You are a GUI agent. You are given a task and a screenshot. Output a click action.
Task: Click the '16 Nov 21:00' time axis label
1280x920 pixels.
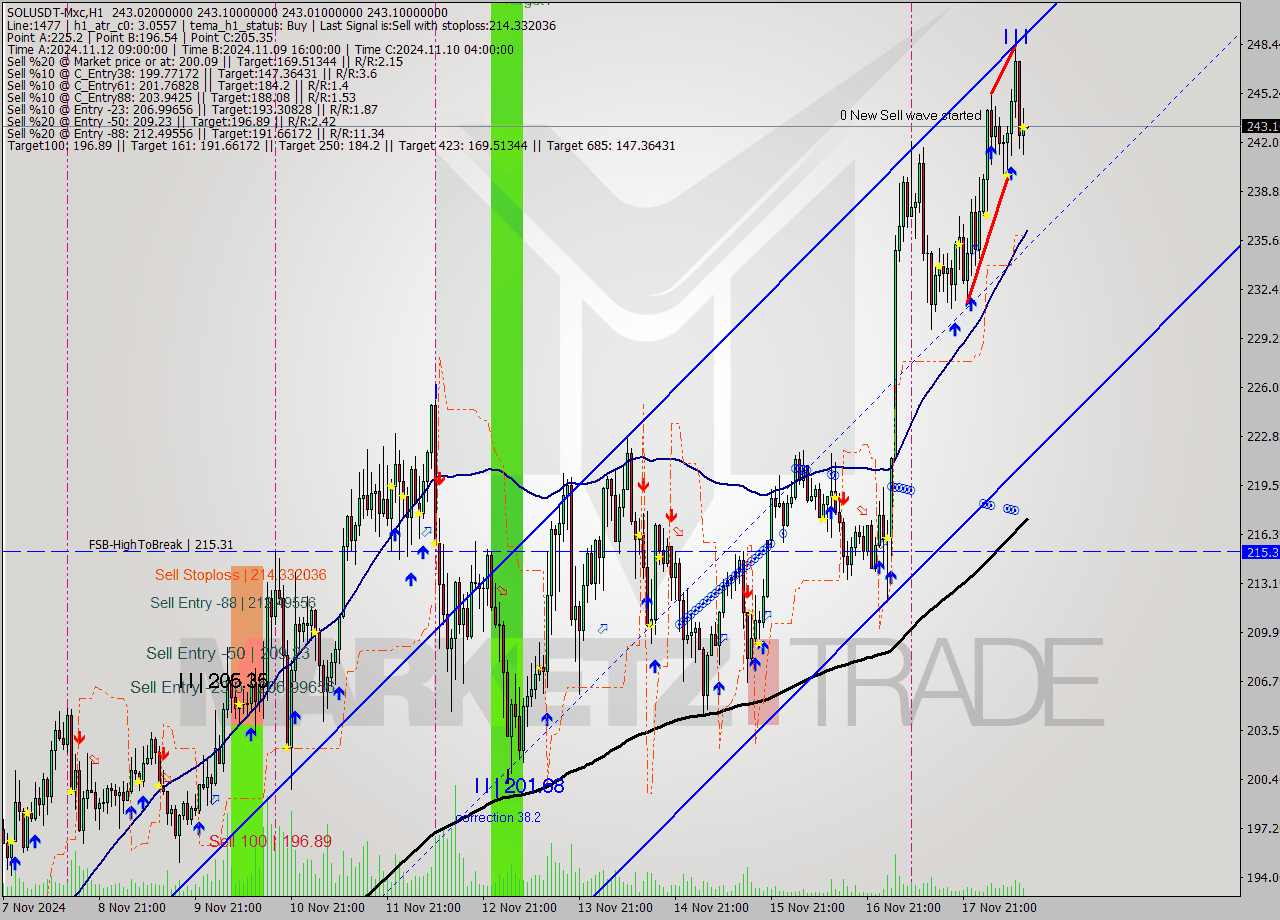pos(903,908)
